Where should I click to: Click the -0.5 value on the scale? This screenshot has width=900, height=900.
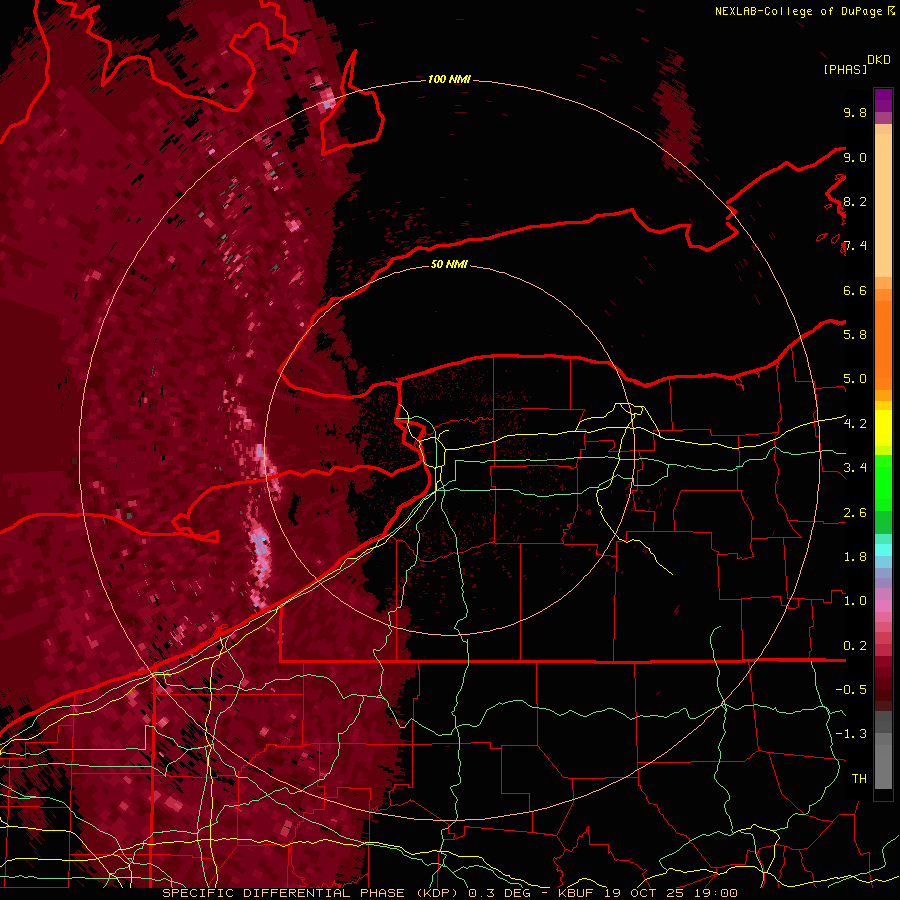click(851, 690)
